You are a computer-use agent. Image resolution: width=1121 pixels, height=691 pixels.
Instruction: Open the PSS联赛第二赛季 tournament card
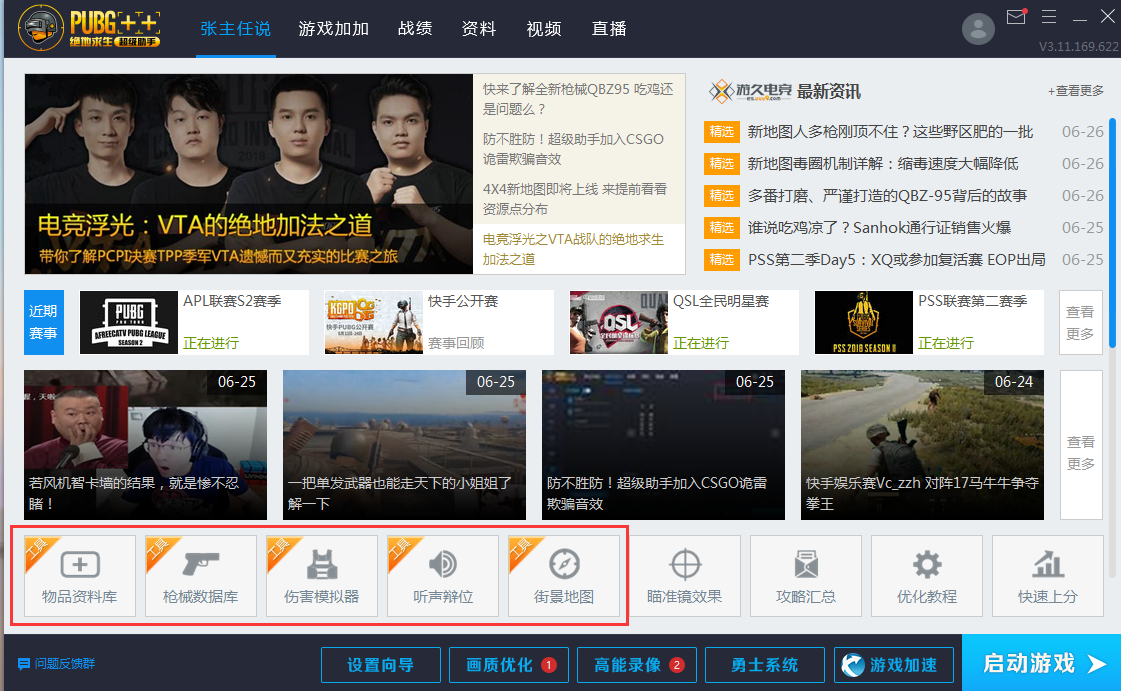[x=929, y=322]
